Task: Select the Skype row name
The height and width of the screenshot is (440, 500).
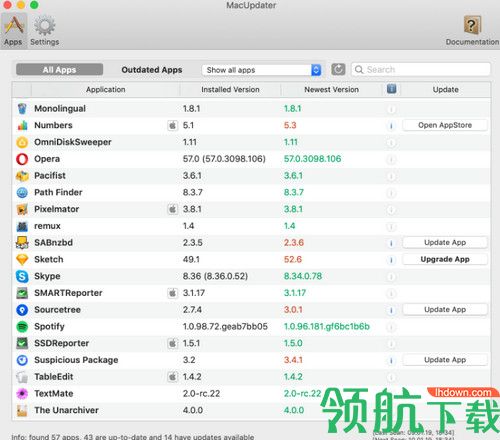Action: (x=47, y=276)
